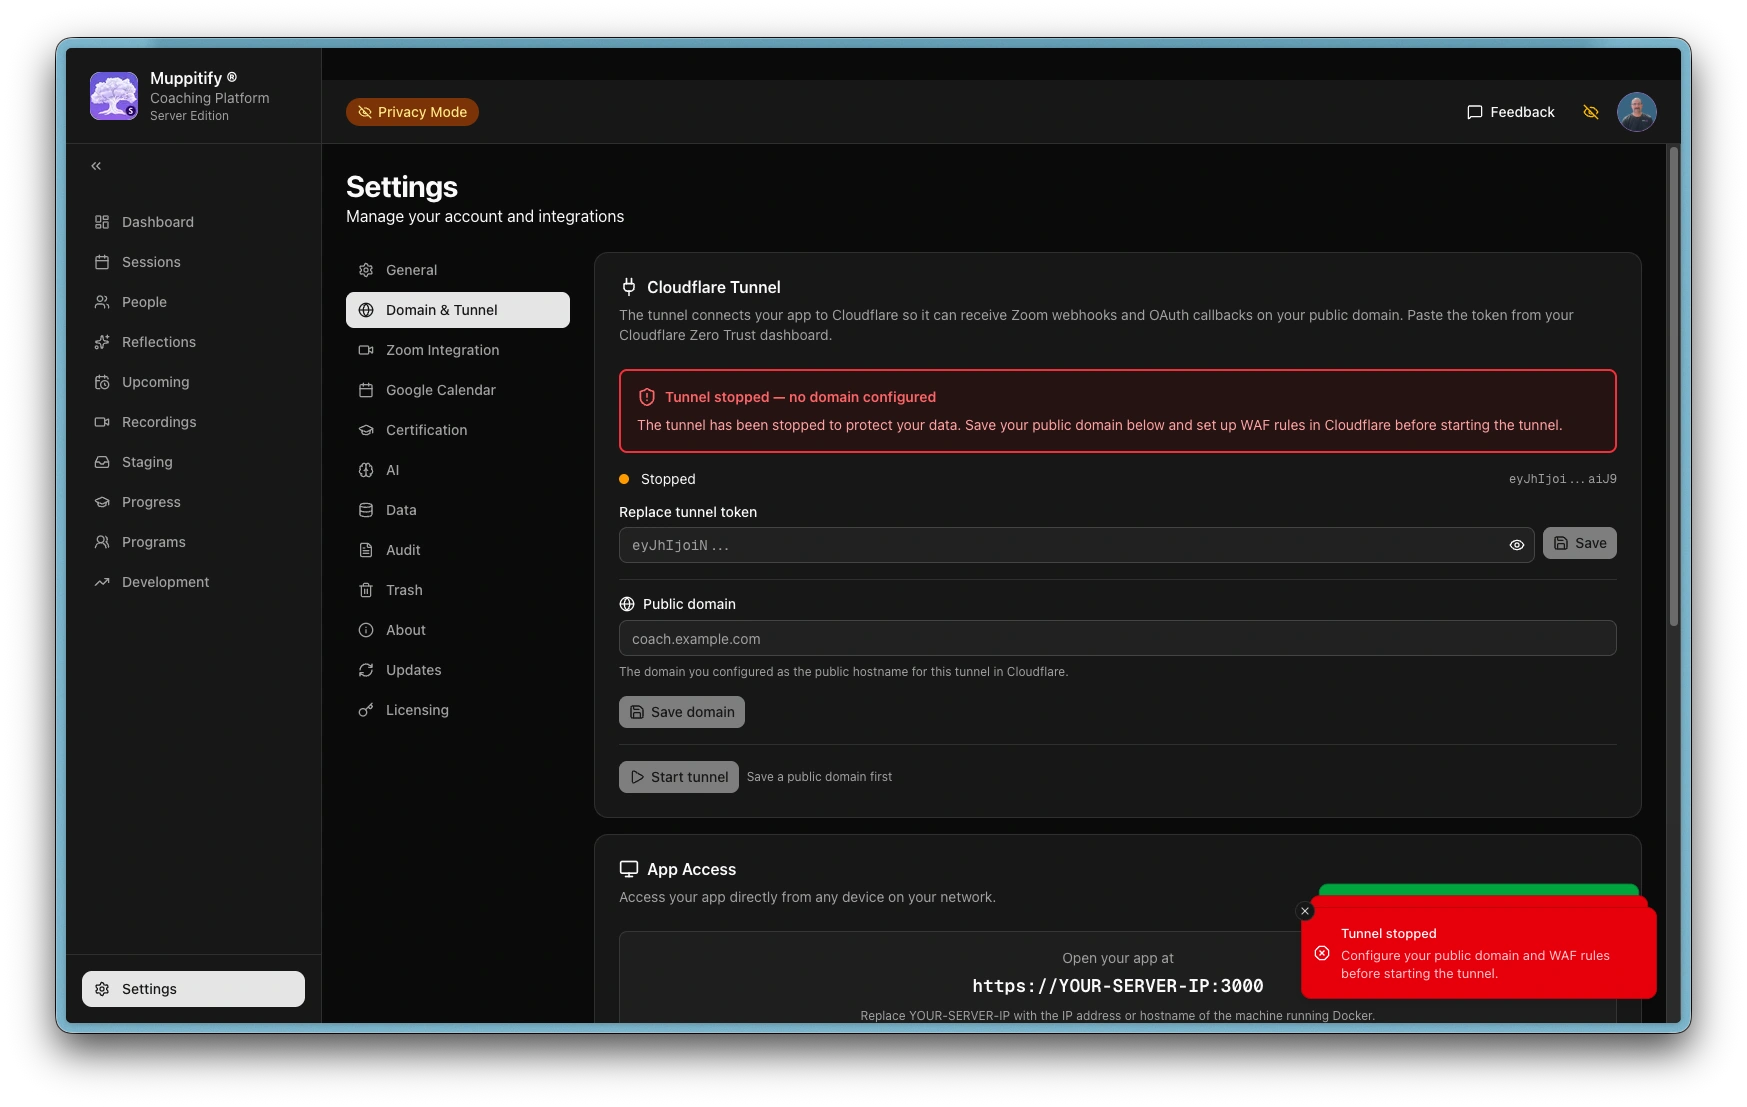This screenshot has width=1747, height=1107.
Task: Open the Zoom Integration settings tab
Action: (442, 350)
